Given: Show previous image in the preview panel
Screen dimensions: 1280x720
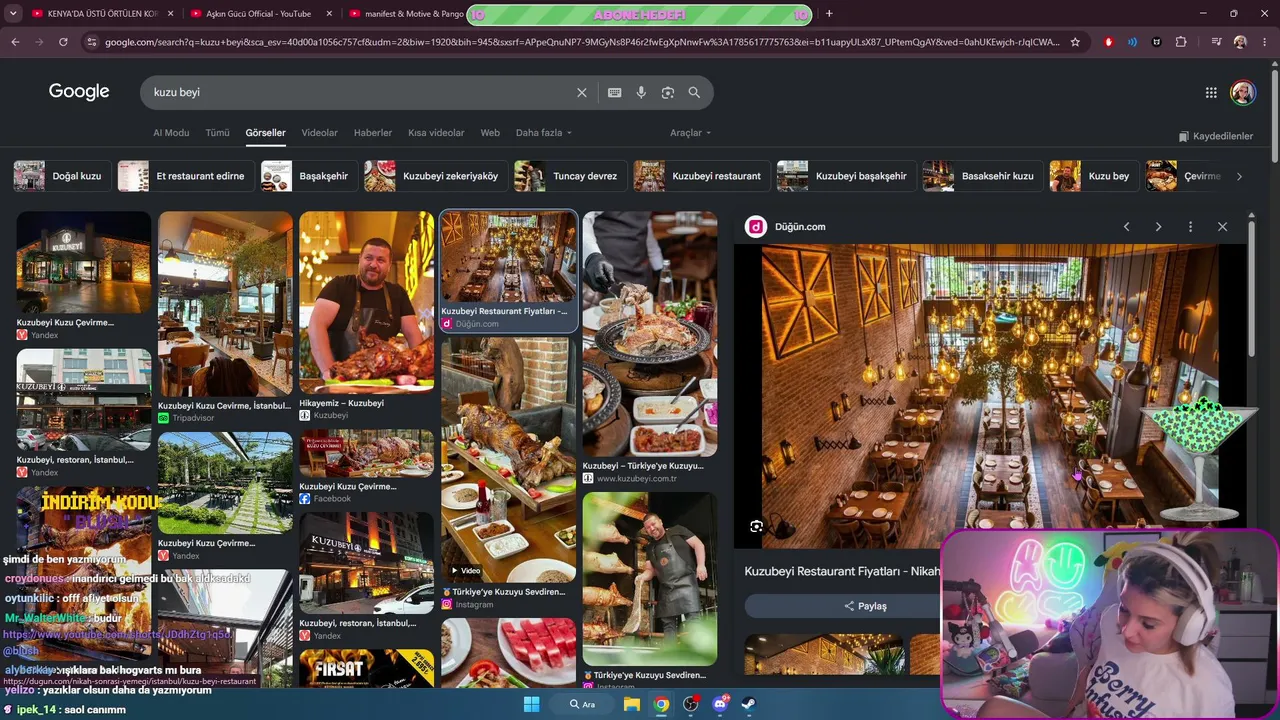Looking at the screenshot, I should pos(1126,227).
